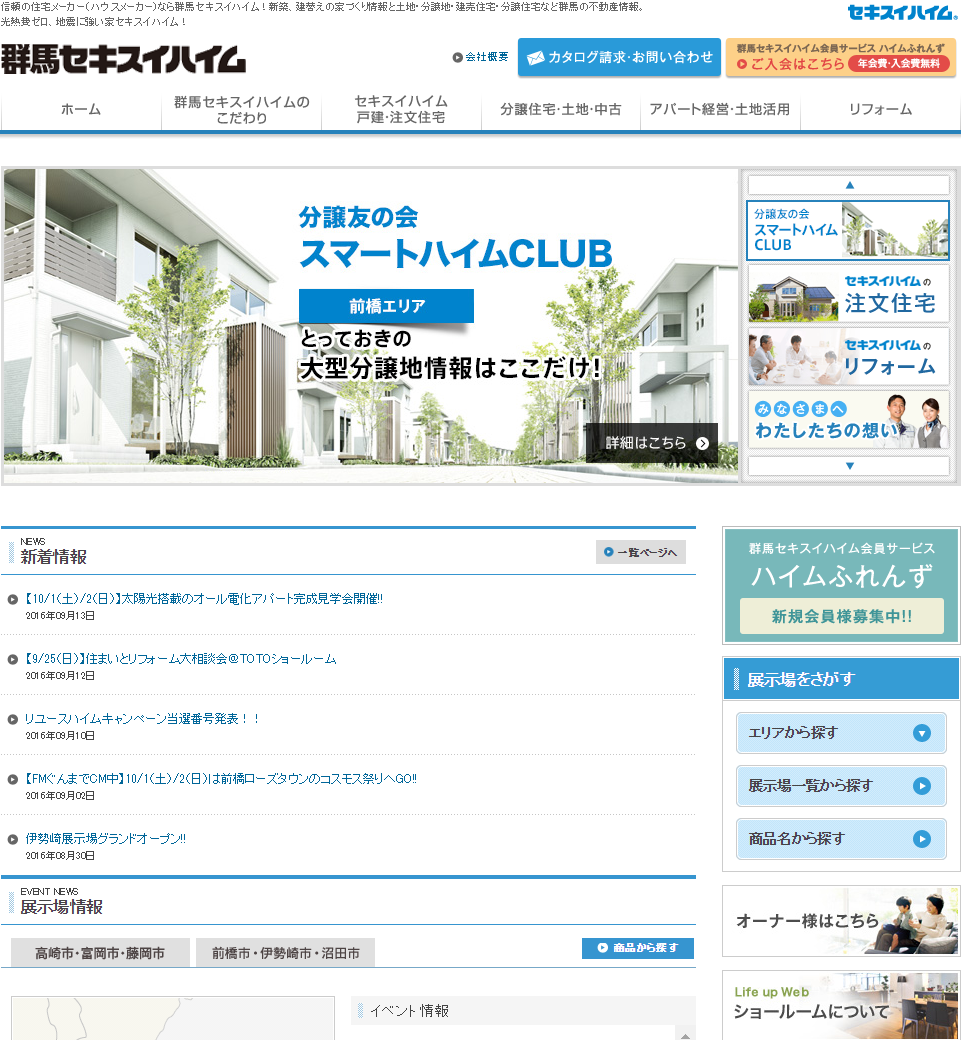Screen dimensions: 961x1040
Task: Open セキスイハイム戸建・注文住宅 menu item
Action: 401,109
